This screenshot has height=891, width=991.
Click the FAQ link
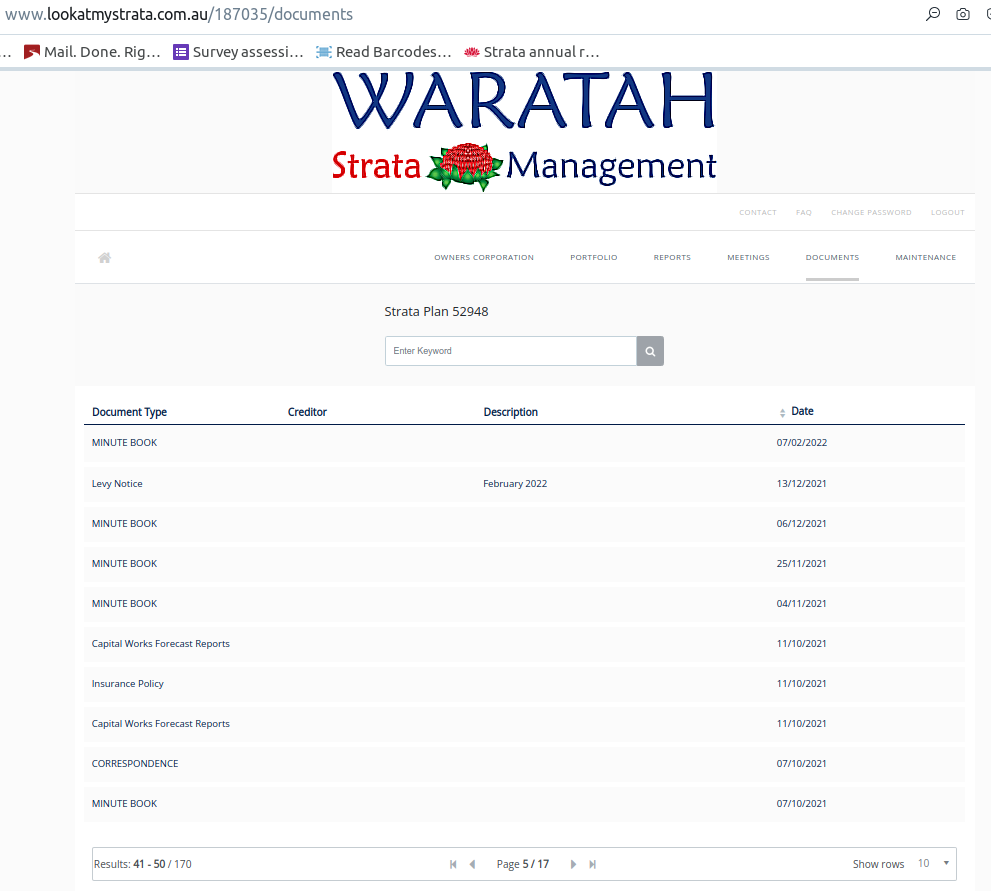click(804, 212)
